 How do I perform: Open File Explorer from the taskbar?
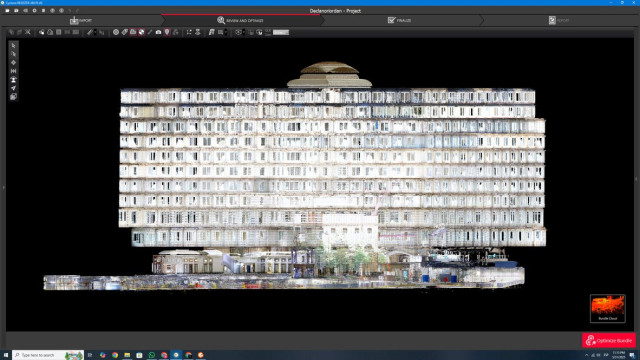(x=127, y=355)
